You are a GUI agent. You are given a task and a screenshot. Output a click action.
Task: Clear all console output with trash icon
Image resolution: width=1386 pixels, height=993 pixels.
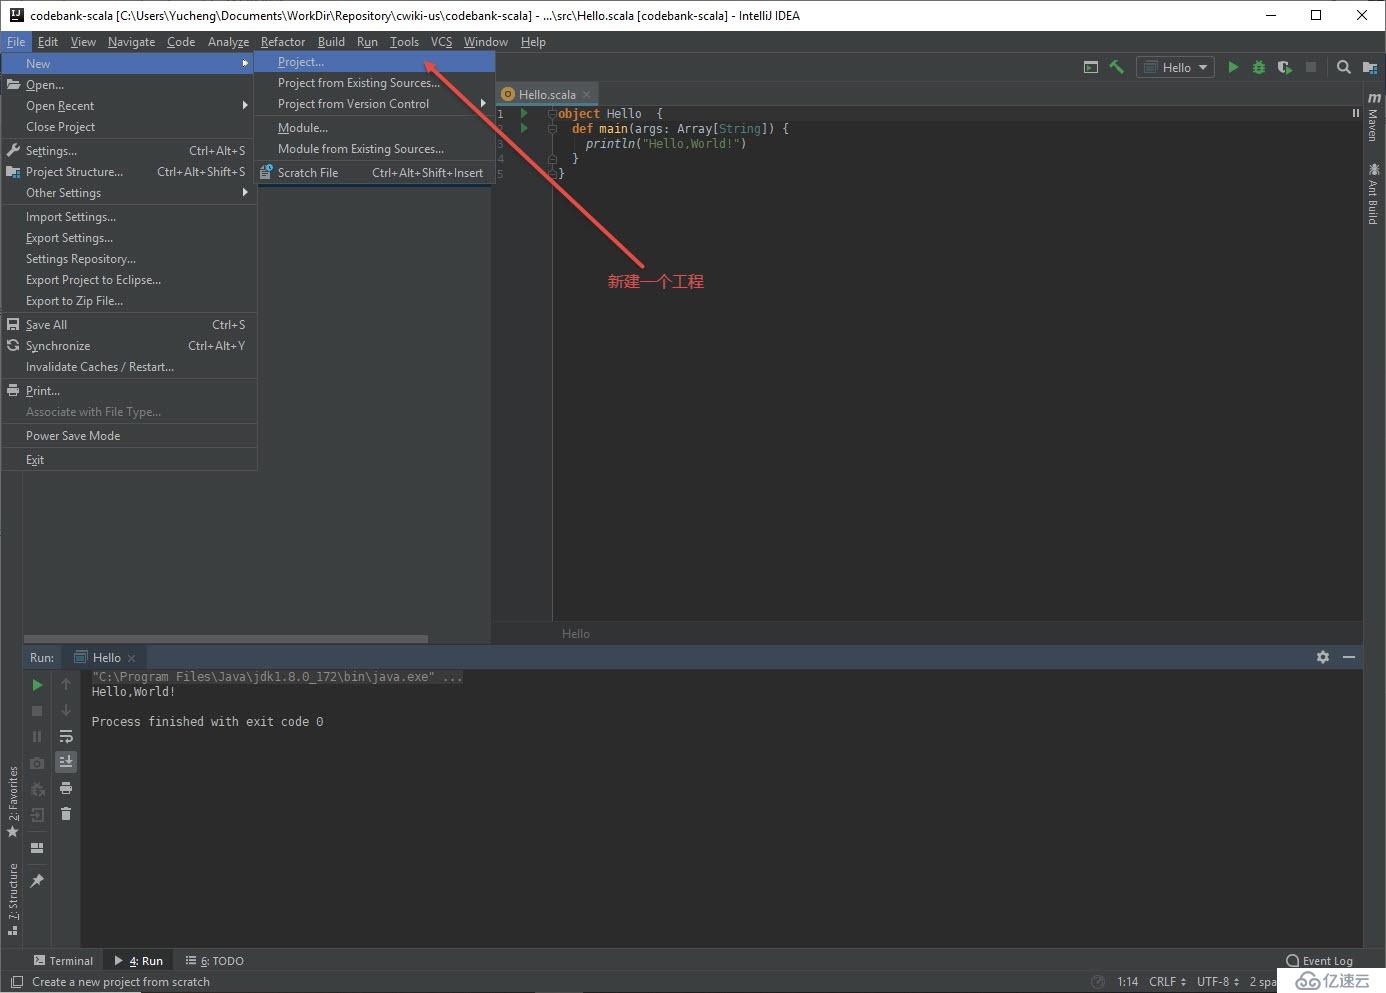click(x=66, y=814)
